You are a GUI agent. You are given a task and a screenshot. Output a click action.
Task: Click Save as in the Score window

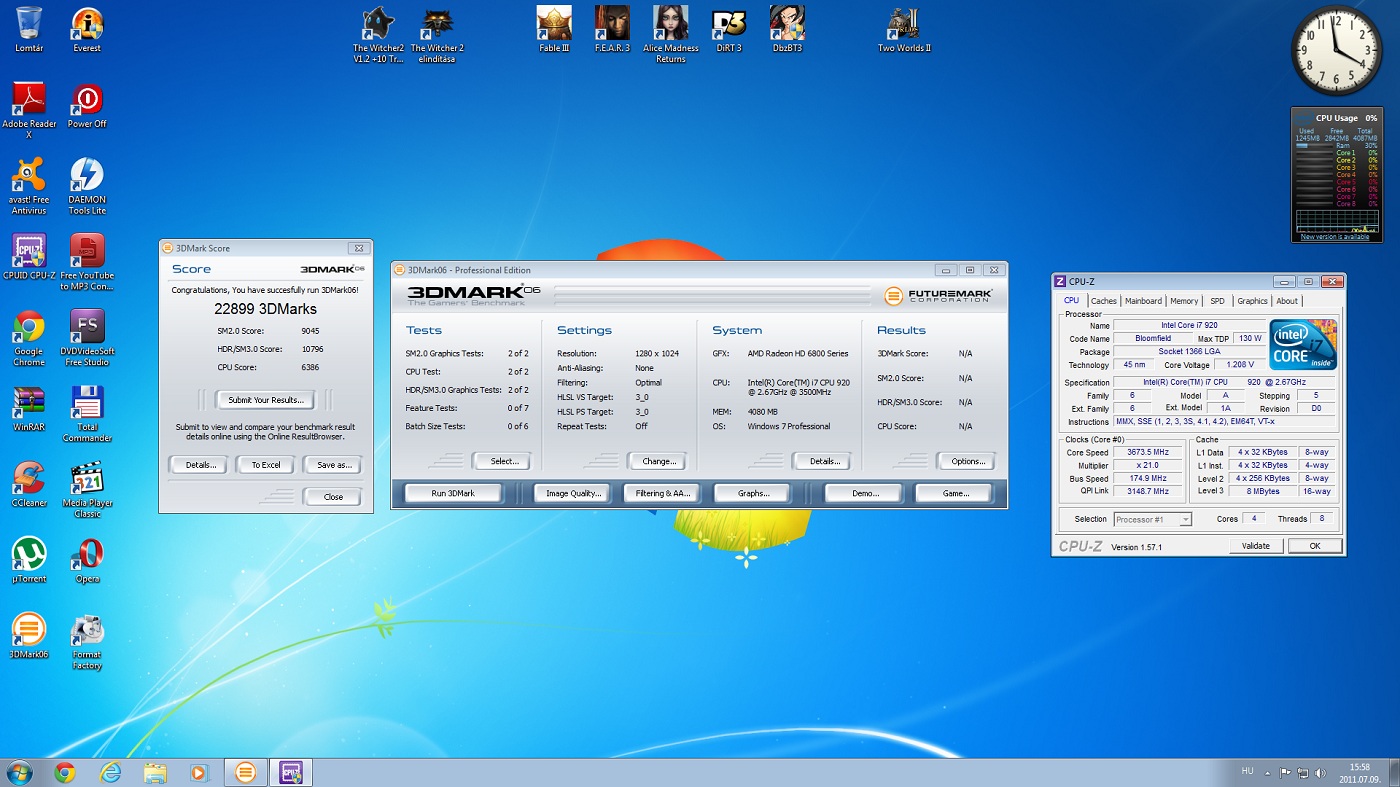(334, 465)
